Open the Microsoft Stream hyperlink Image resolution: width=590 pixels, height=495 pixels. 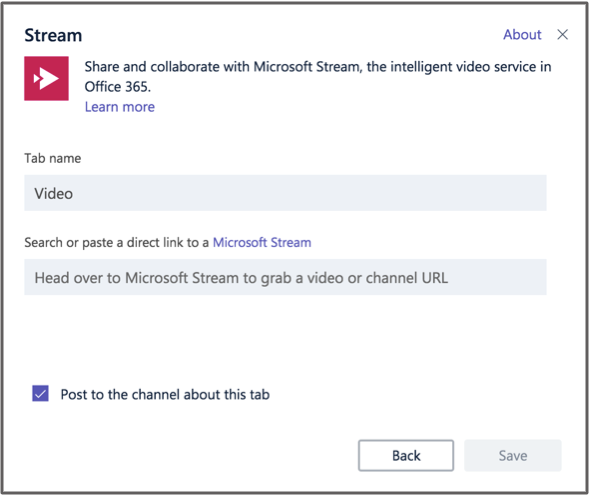point(262,242)
